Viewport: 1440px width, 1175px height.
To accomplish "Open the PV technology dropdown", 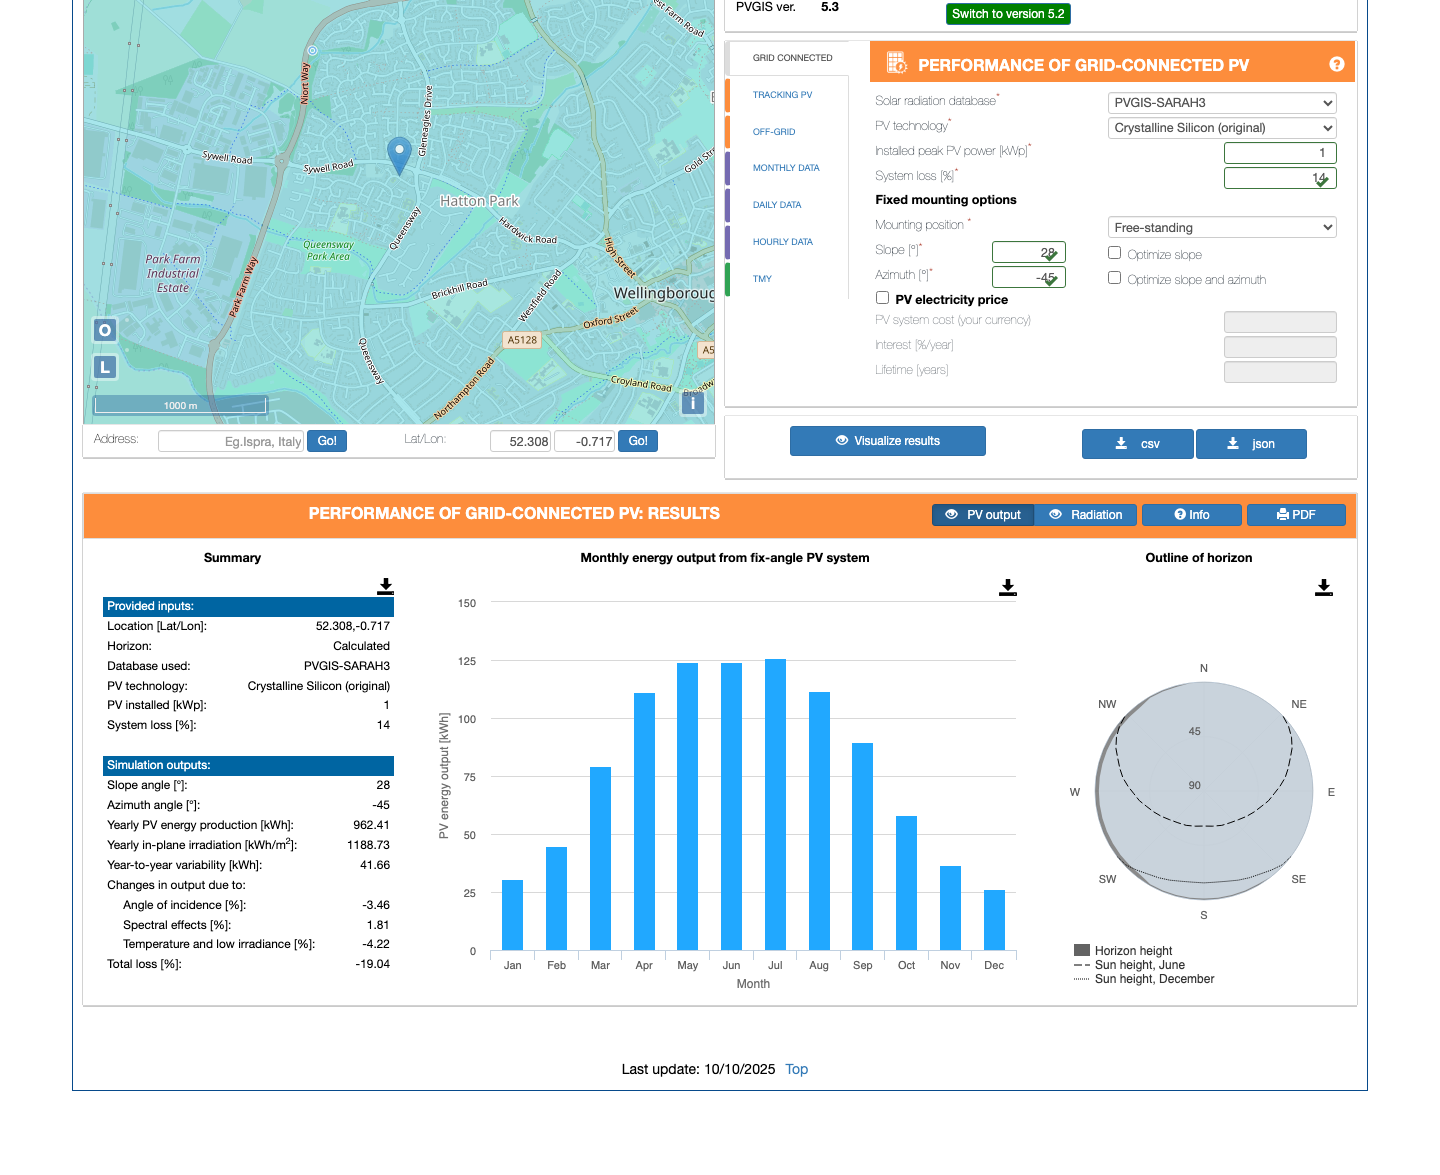I will point(1221,128).
